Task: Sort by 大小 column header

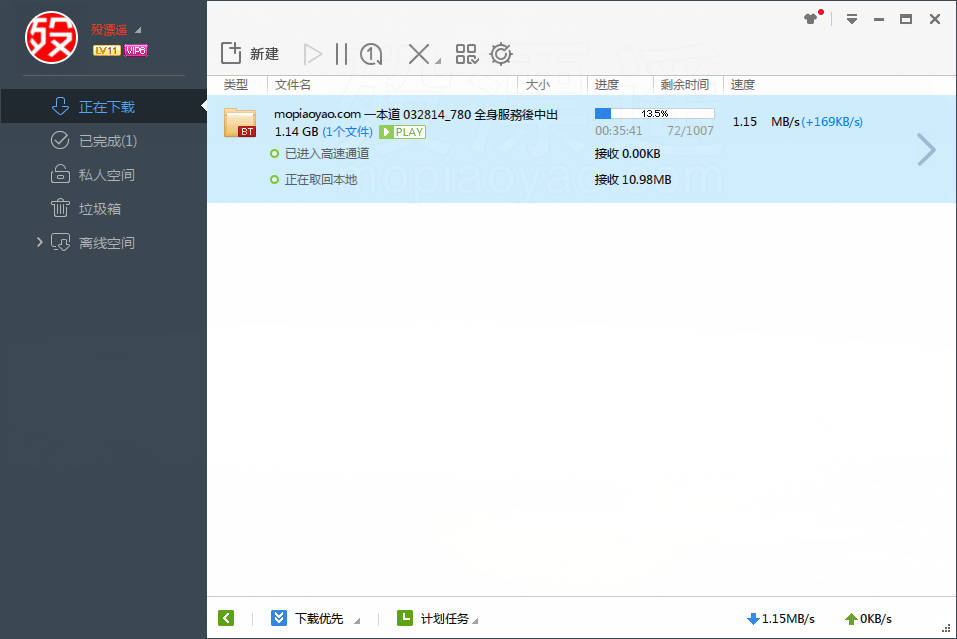Action: pyautogui.click(x=538, y=85)
